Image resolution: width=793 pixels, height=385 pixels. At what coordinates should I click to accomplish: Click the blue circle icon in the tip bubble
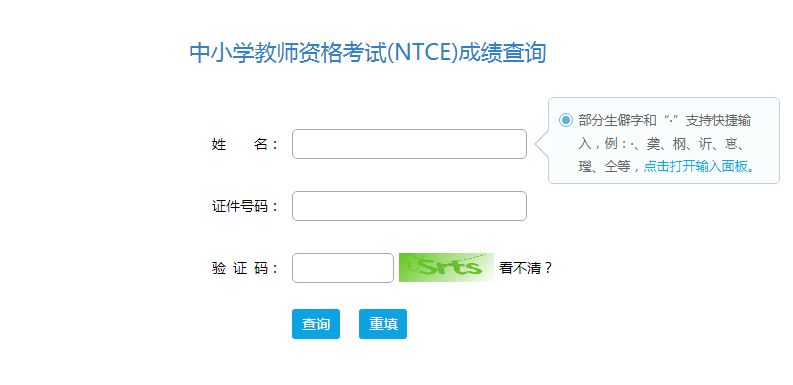coord(566,120)
